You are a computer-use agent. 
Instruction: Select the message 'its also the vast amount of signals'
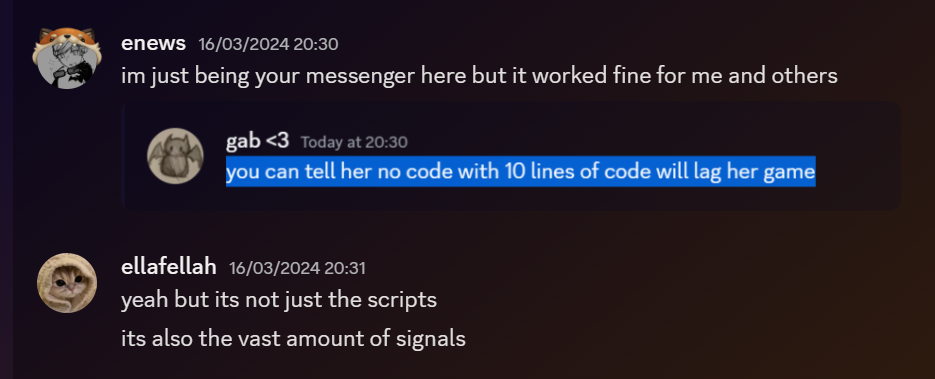(293, 338)
